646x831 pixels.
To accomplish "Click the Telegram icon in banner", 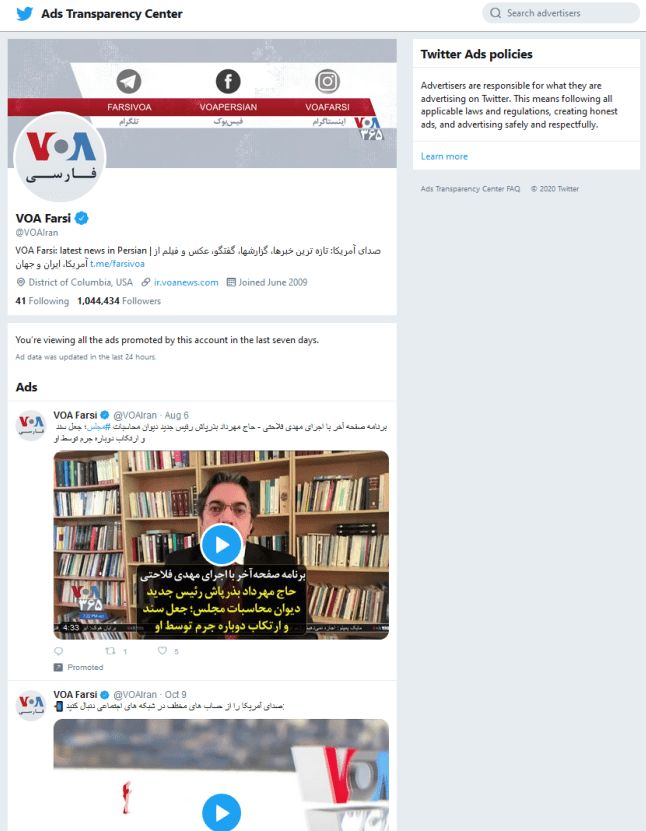I will (x=129, y=82).
